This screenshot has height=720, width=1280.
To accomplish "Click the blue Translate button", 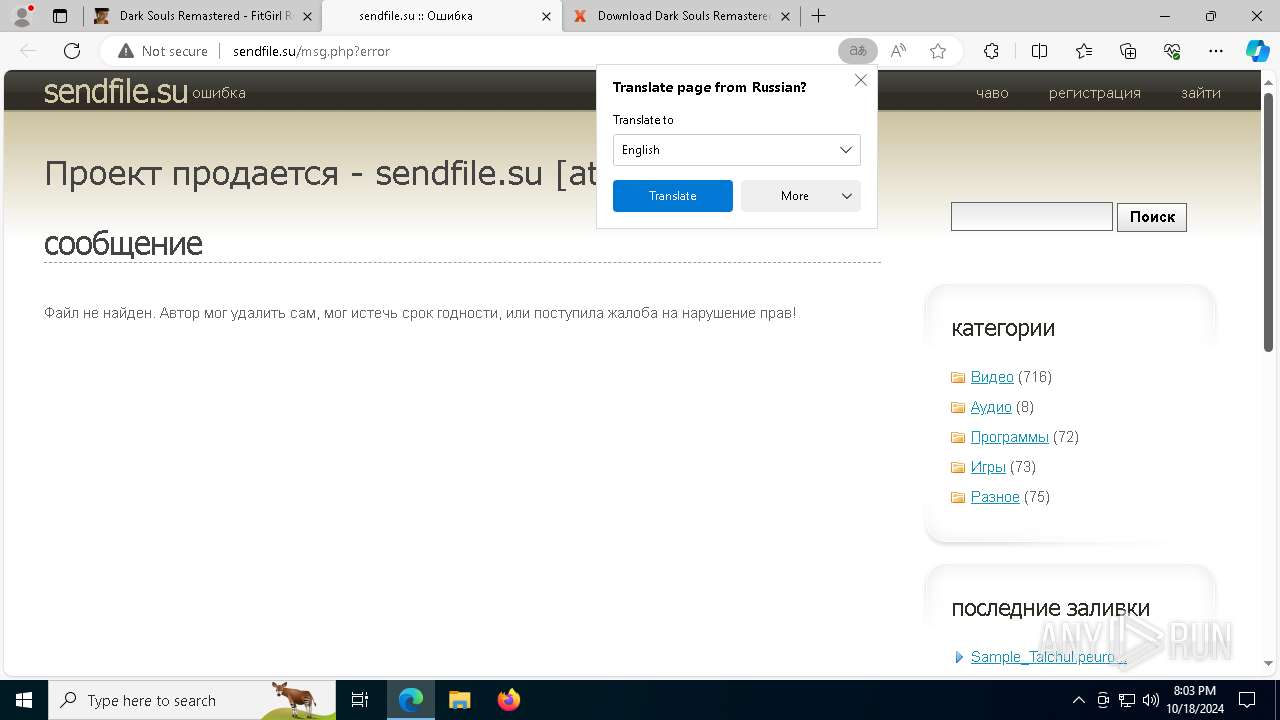I will pyautogui.click(x=673, y=196).
